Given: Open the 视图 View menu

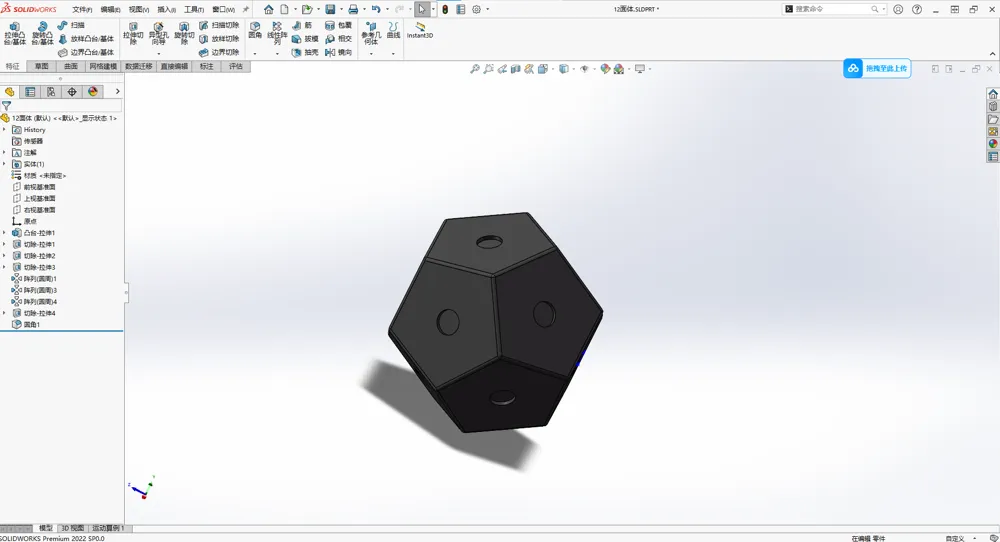Looking at the screenshot, I should 138,10.
